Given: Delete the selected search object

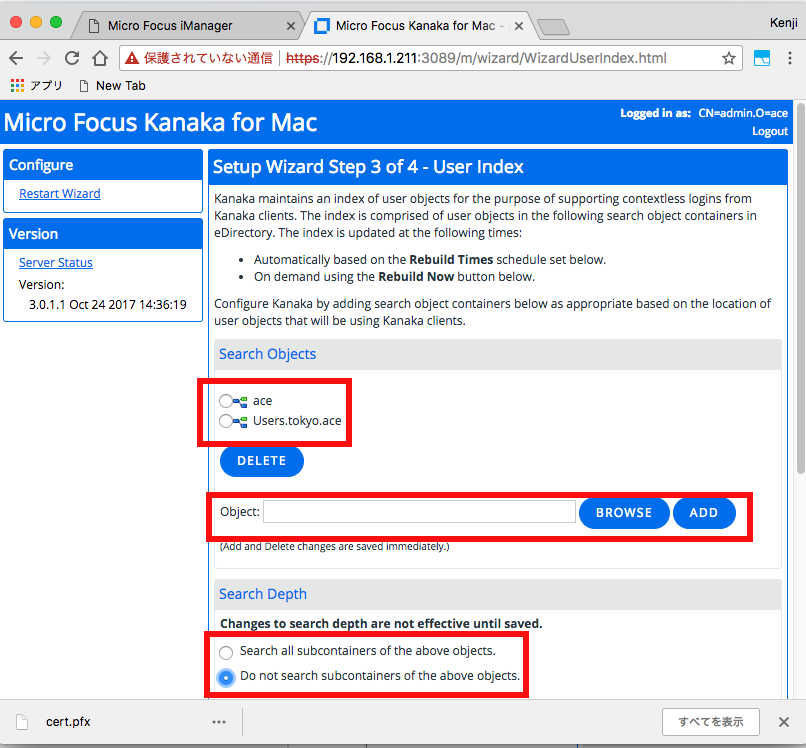Looking at the screenshot, I should pyautogui.click(x=262, y=461).
